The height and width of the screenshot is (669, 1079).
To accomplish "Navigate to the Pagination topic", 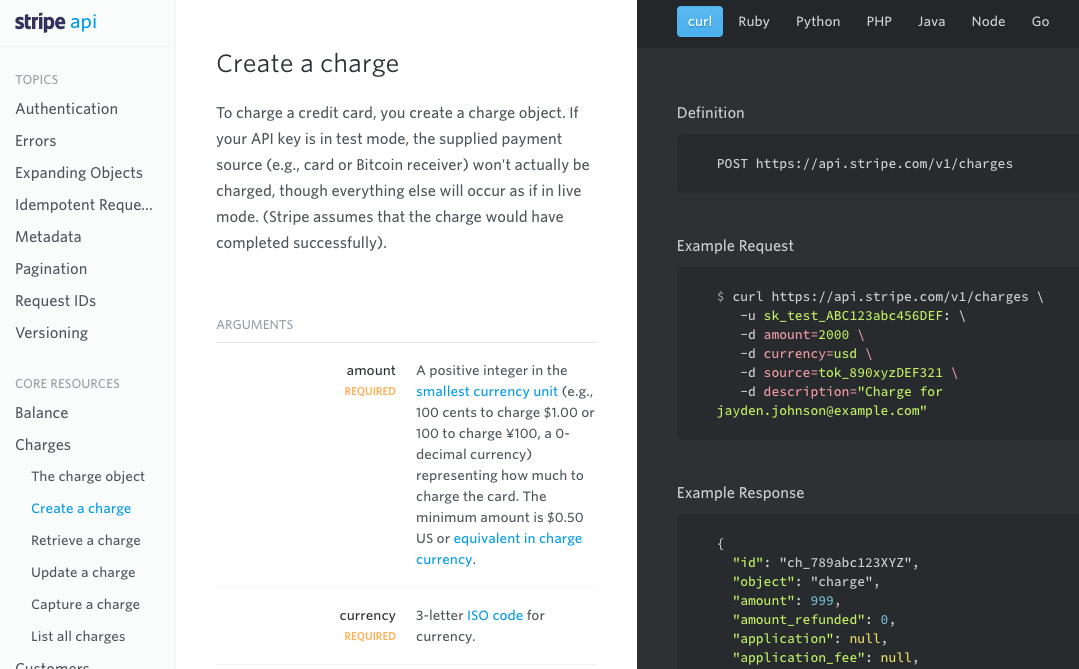I will tap(51, 269).
